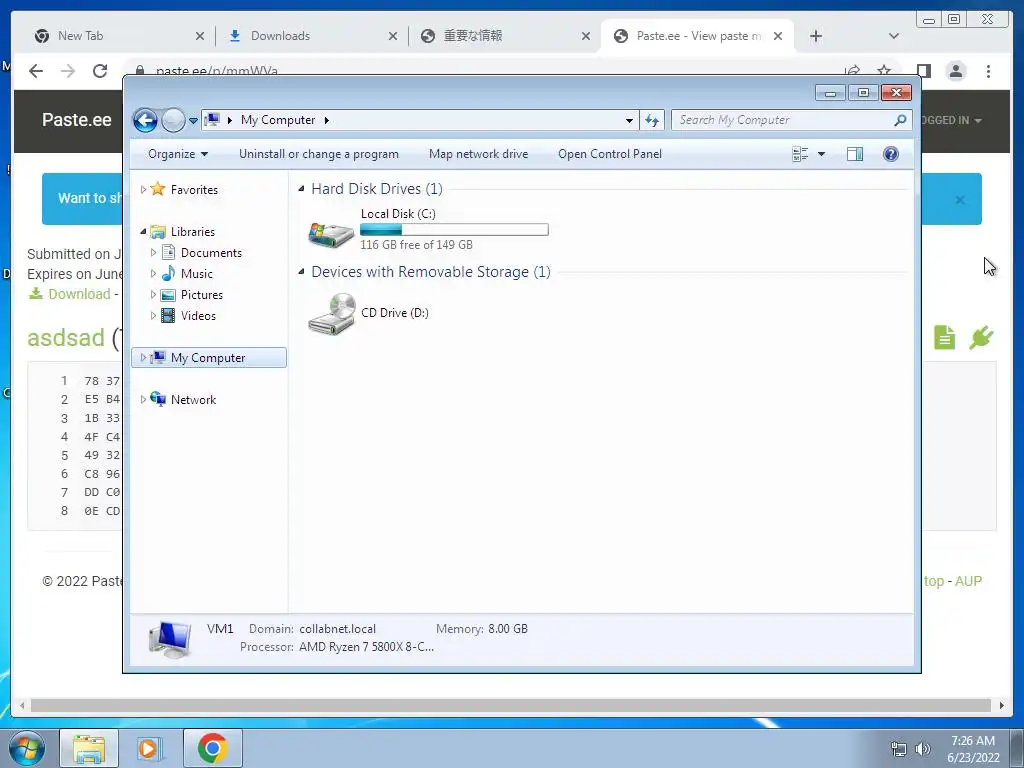The image size is (1024, 768).
Task: Collapse the Hard Disk Drives group
Action: click(301, 189)
